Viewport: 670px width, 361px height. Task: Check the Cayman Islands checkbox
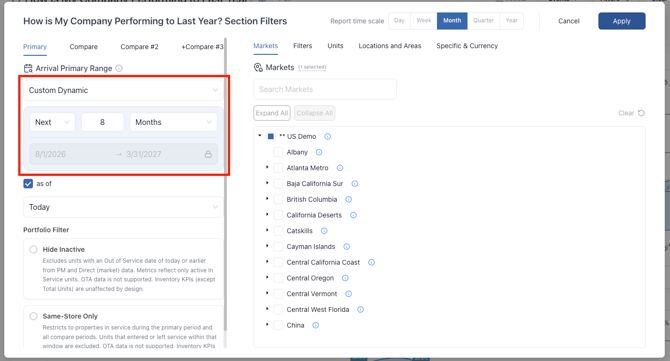[x=278, y=247]
